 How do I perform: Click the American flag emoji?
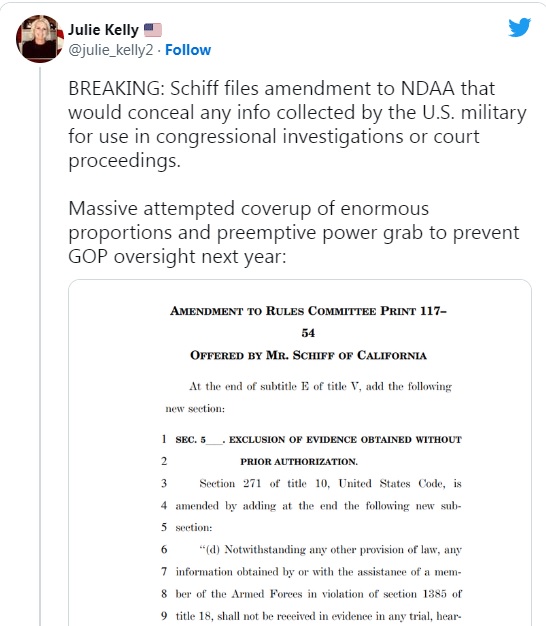(152, 30)
